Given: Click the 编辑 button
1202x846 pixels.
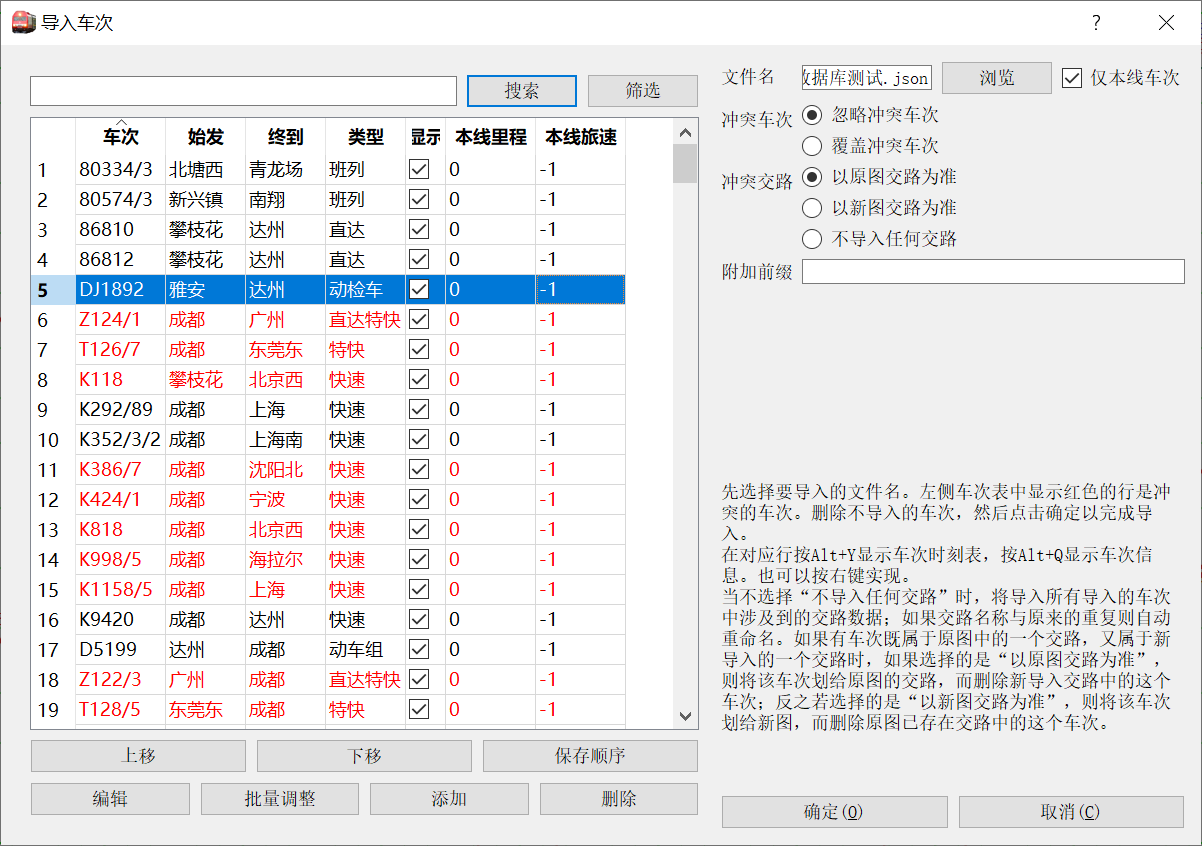Looking at the screenshot, I should pyautogui.click(x=110, y=799).
